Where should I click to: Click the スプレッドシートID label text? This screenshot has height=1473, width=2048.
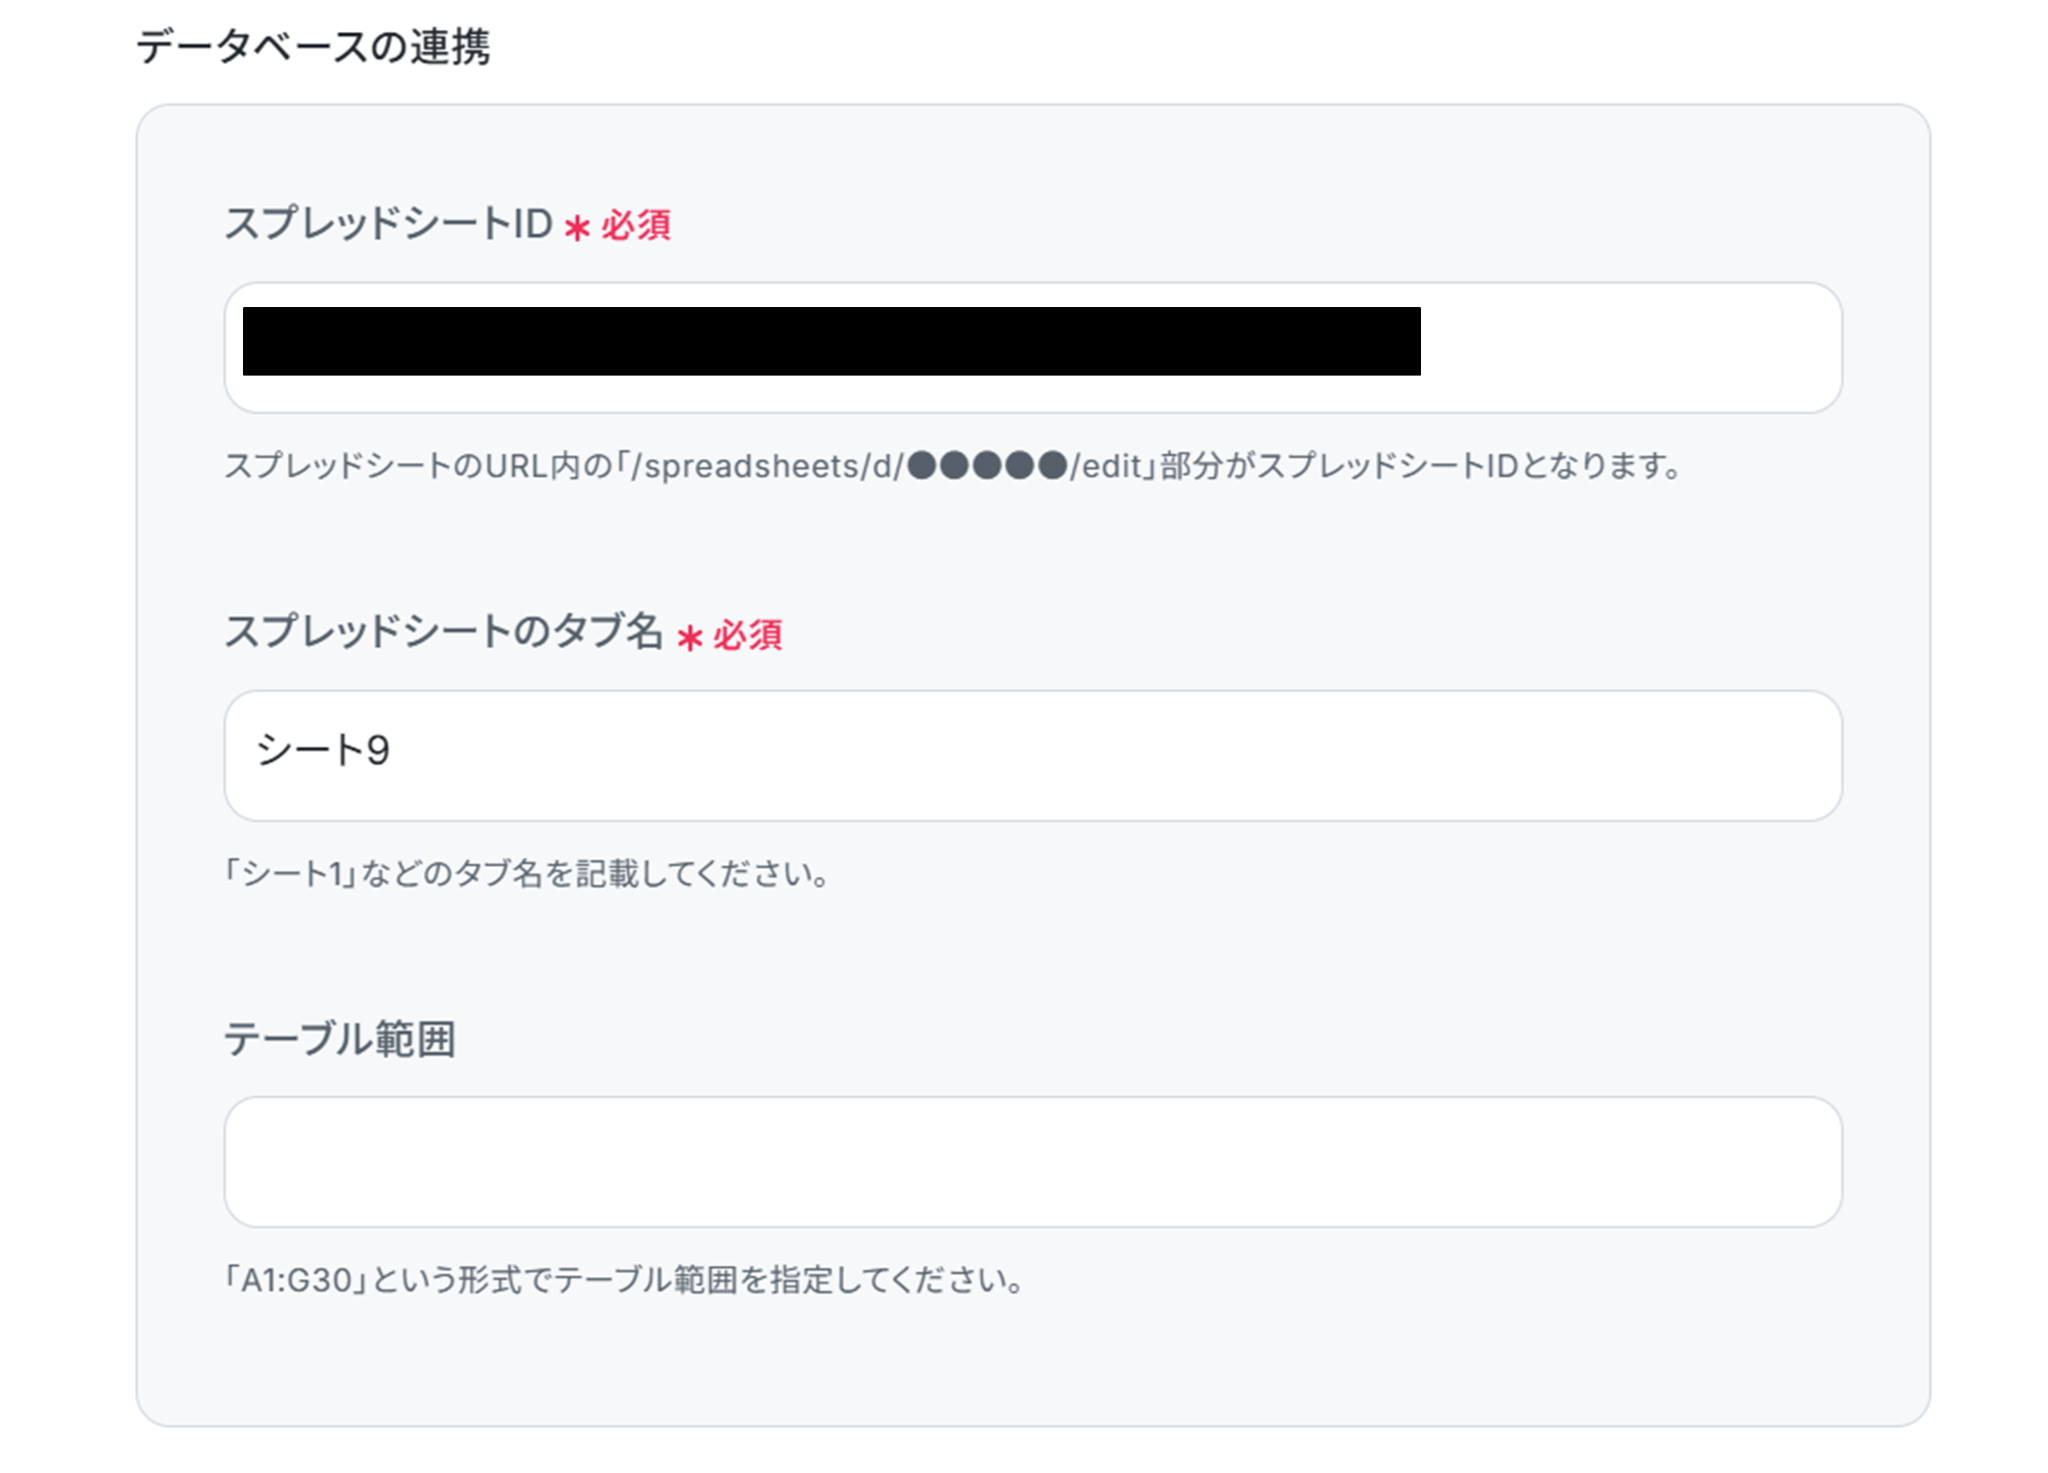click(388, 224)
